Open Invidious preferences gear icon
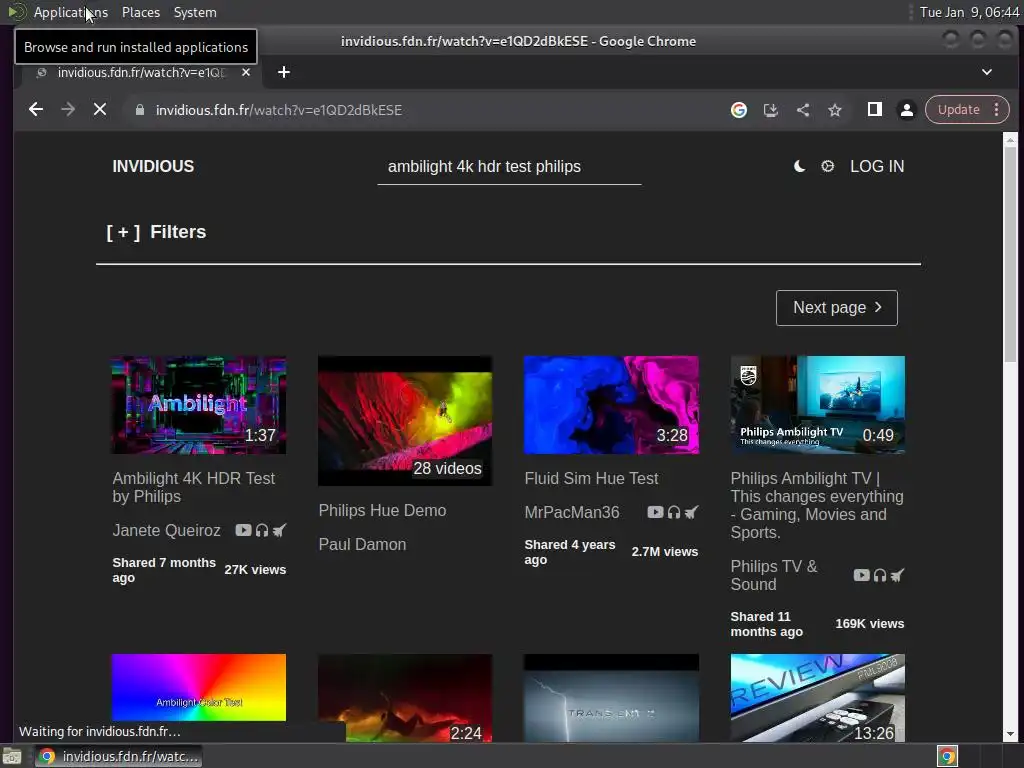The width and height of the screenshot is (1024, 768). point(827,167)
